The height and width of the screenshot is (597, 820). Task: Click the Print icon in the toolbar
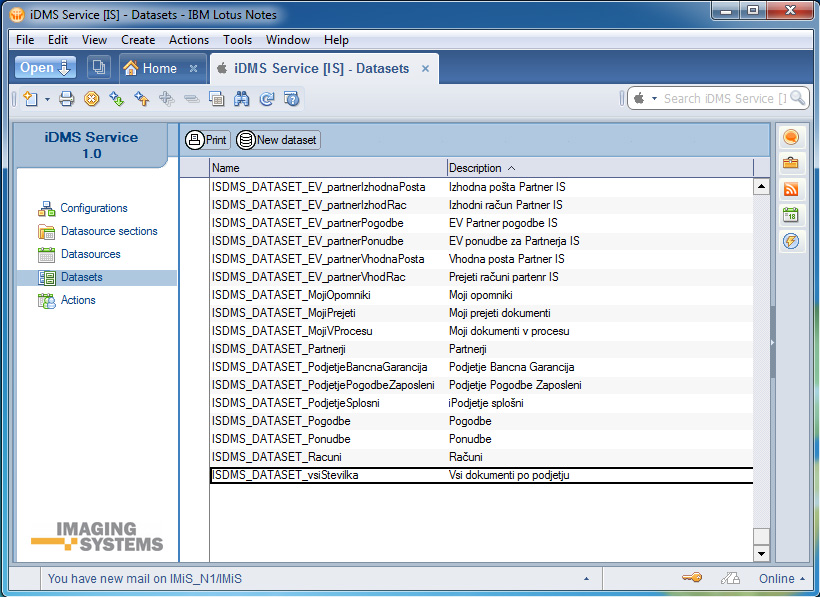66,99
